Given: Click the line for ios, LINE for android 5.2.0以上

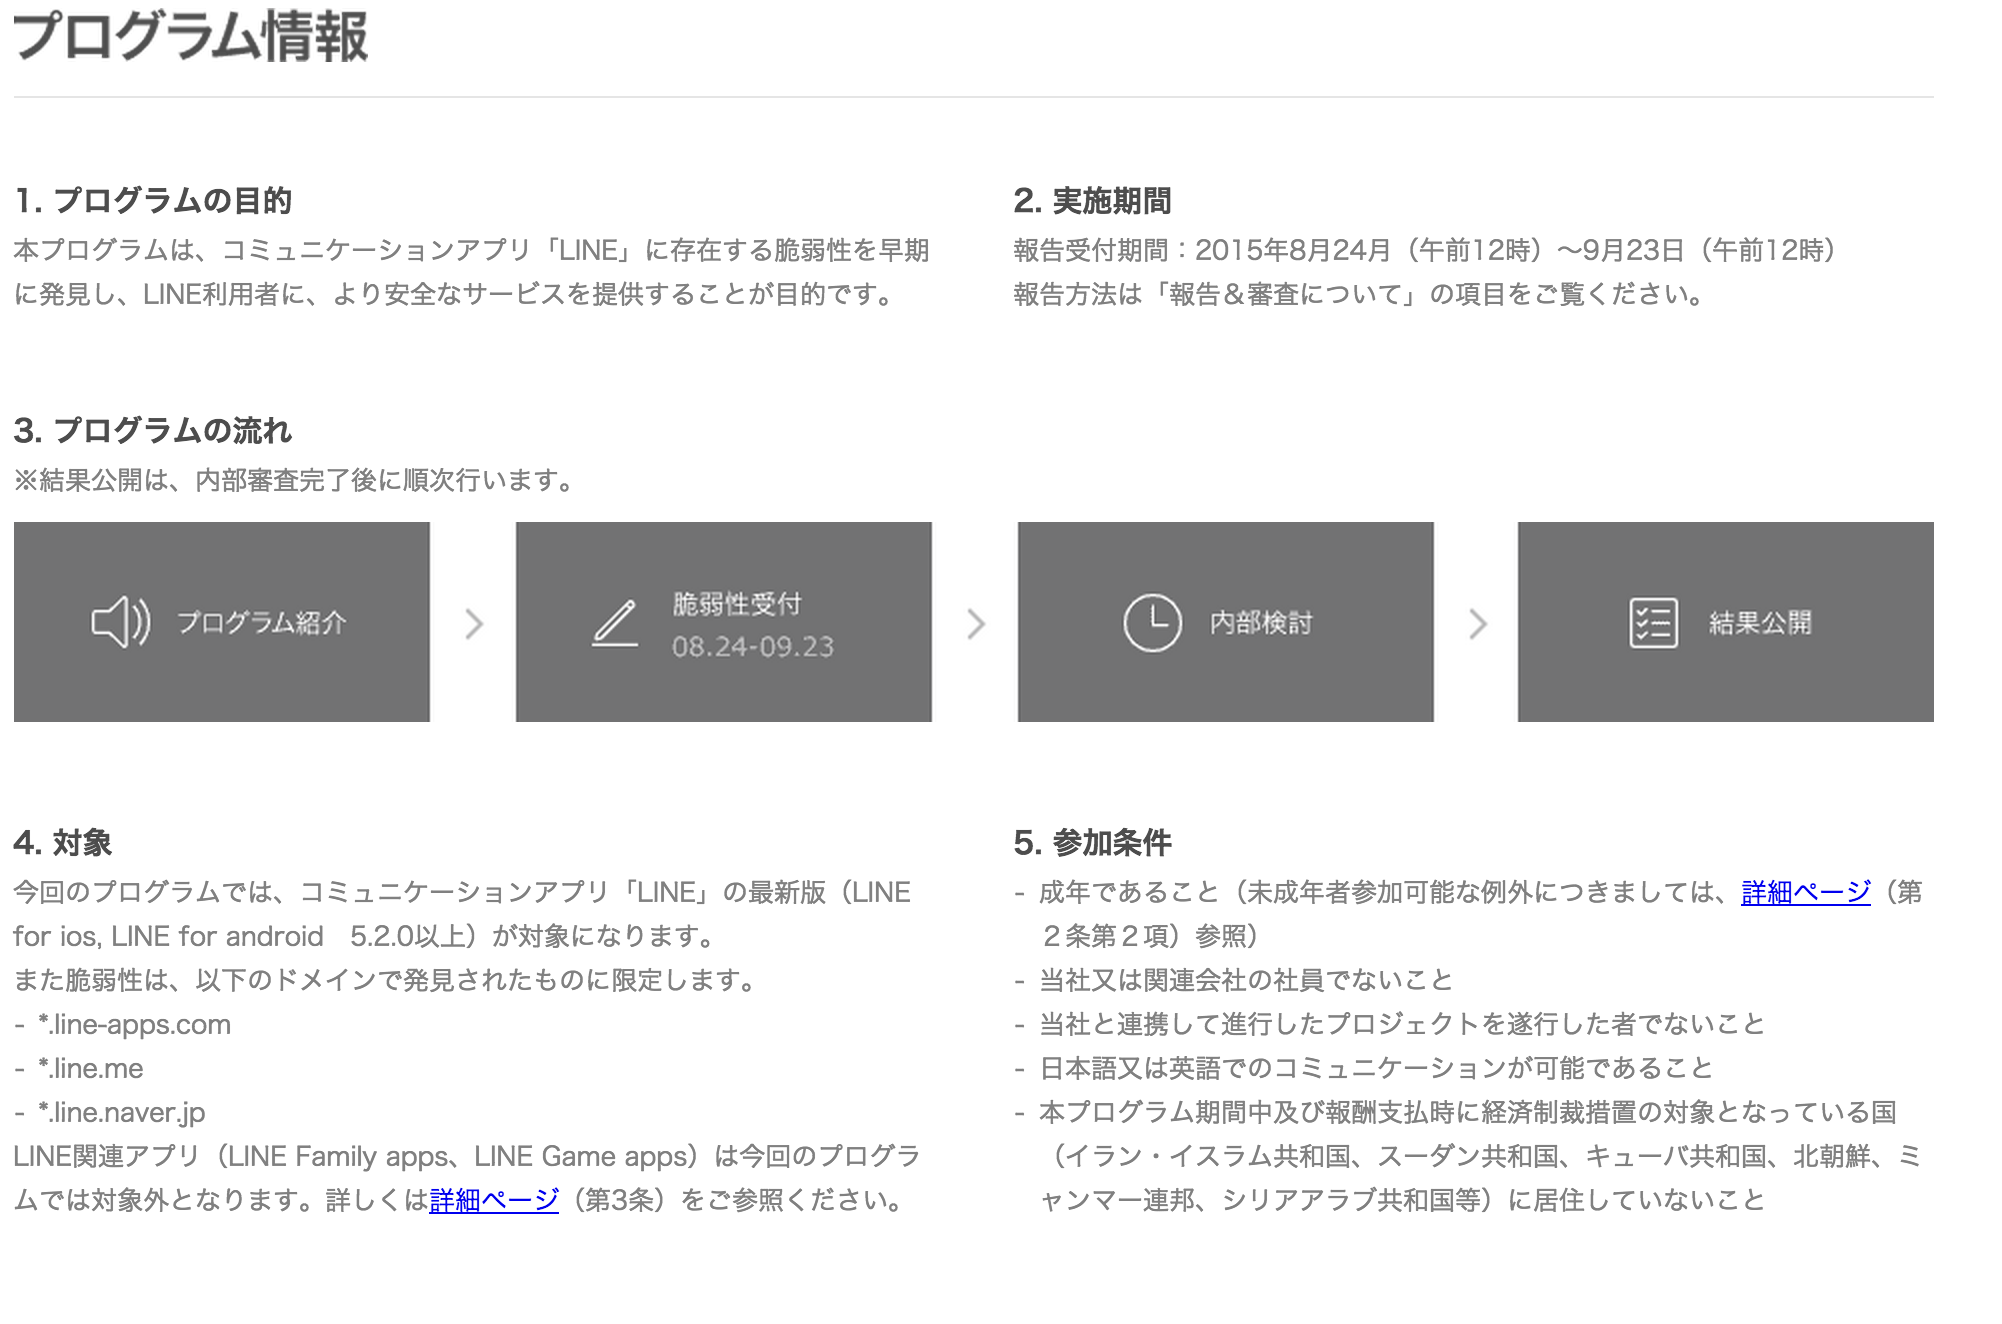Looking at the screenshot, I should point(366,936).
